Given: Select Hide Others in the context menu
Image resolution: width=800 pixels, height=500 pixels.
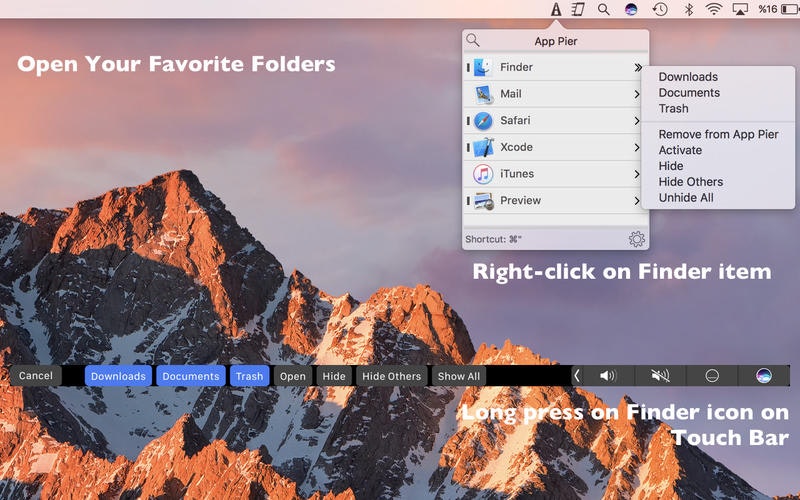Looking at the screenshot, I should pos(690,182).
